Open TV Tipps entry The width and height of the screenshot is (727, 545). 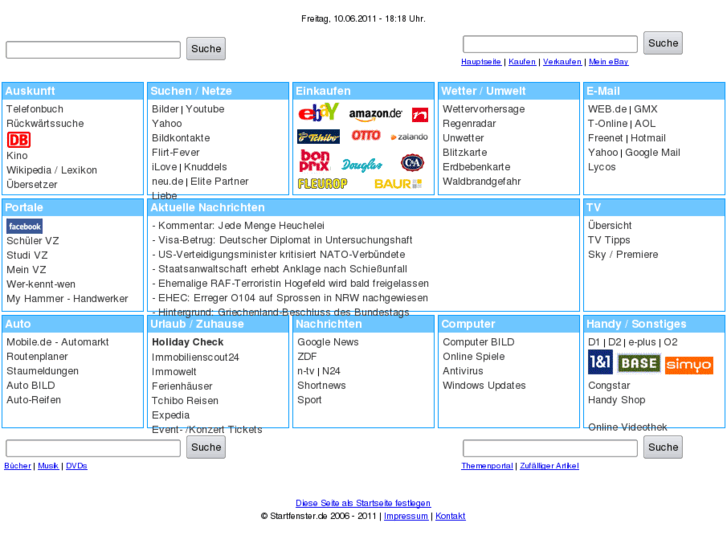[x=609, y=240]
